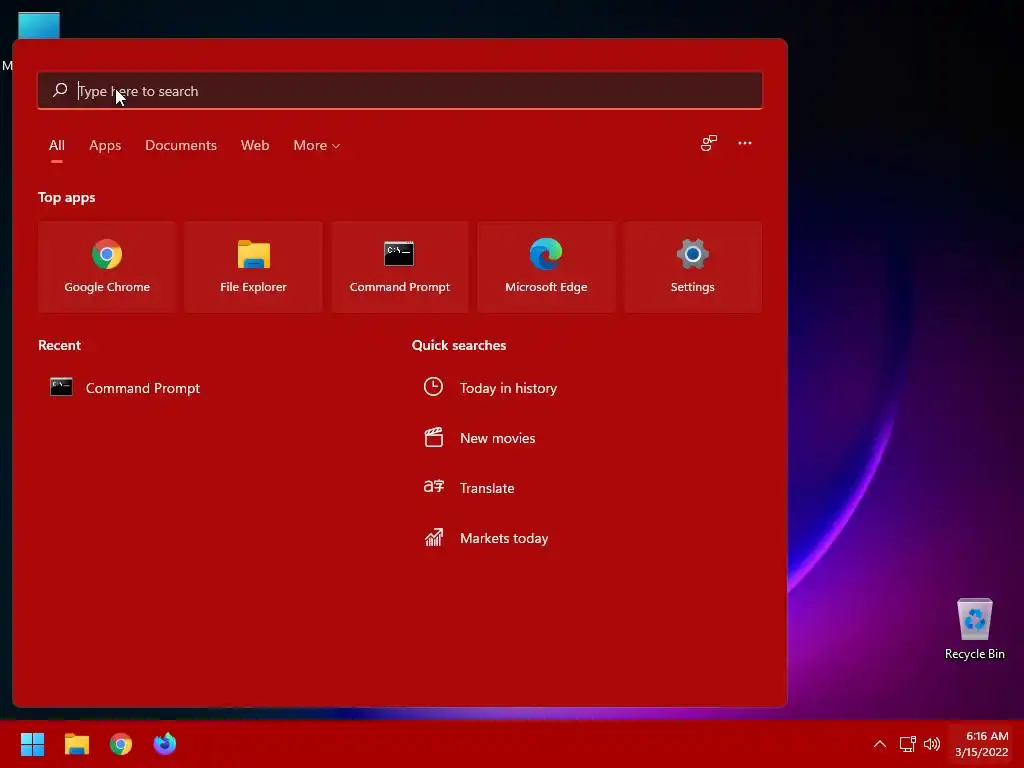The width and height of the screenshot is (1024, 768).
Task: Open Settings tile in Top apps
Action: (x=692, y=267)
